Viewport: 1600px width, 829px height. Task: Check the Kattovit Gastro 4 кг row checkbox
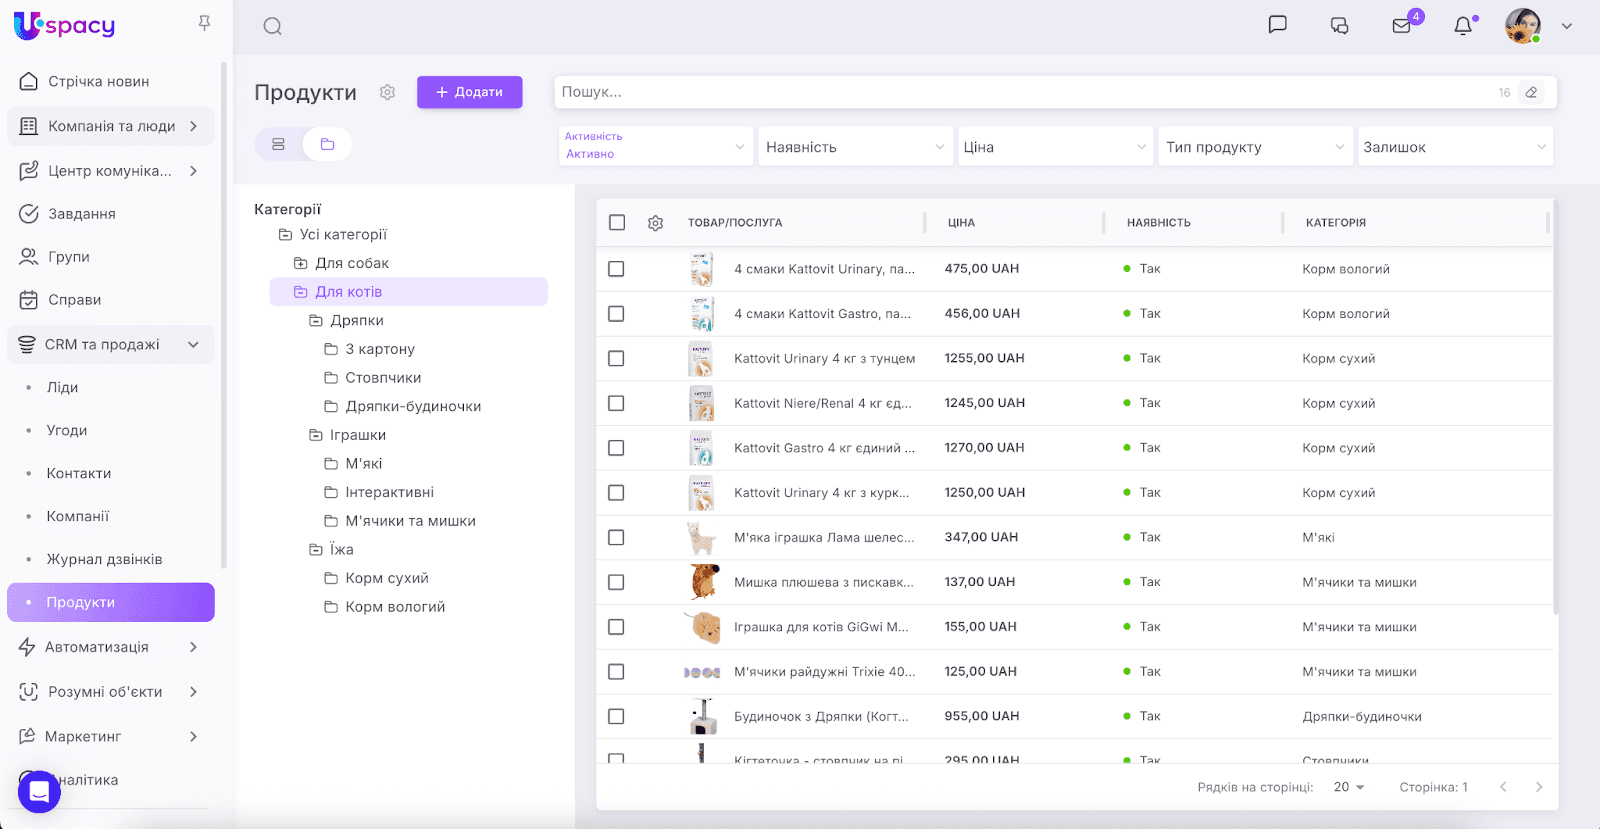click(x=616, y=448)
